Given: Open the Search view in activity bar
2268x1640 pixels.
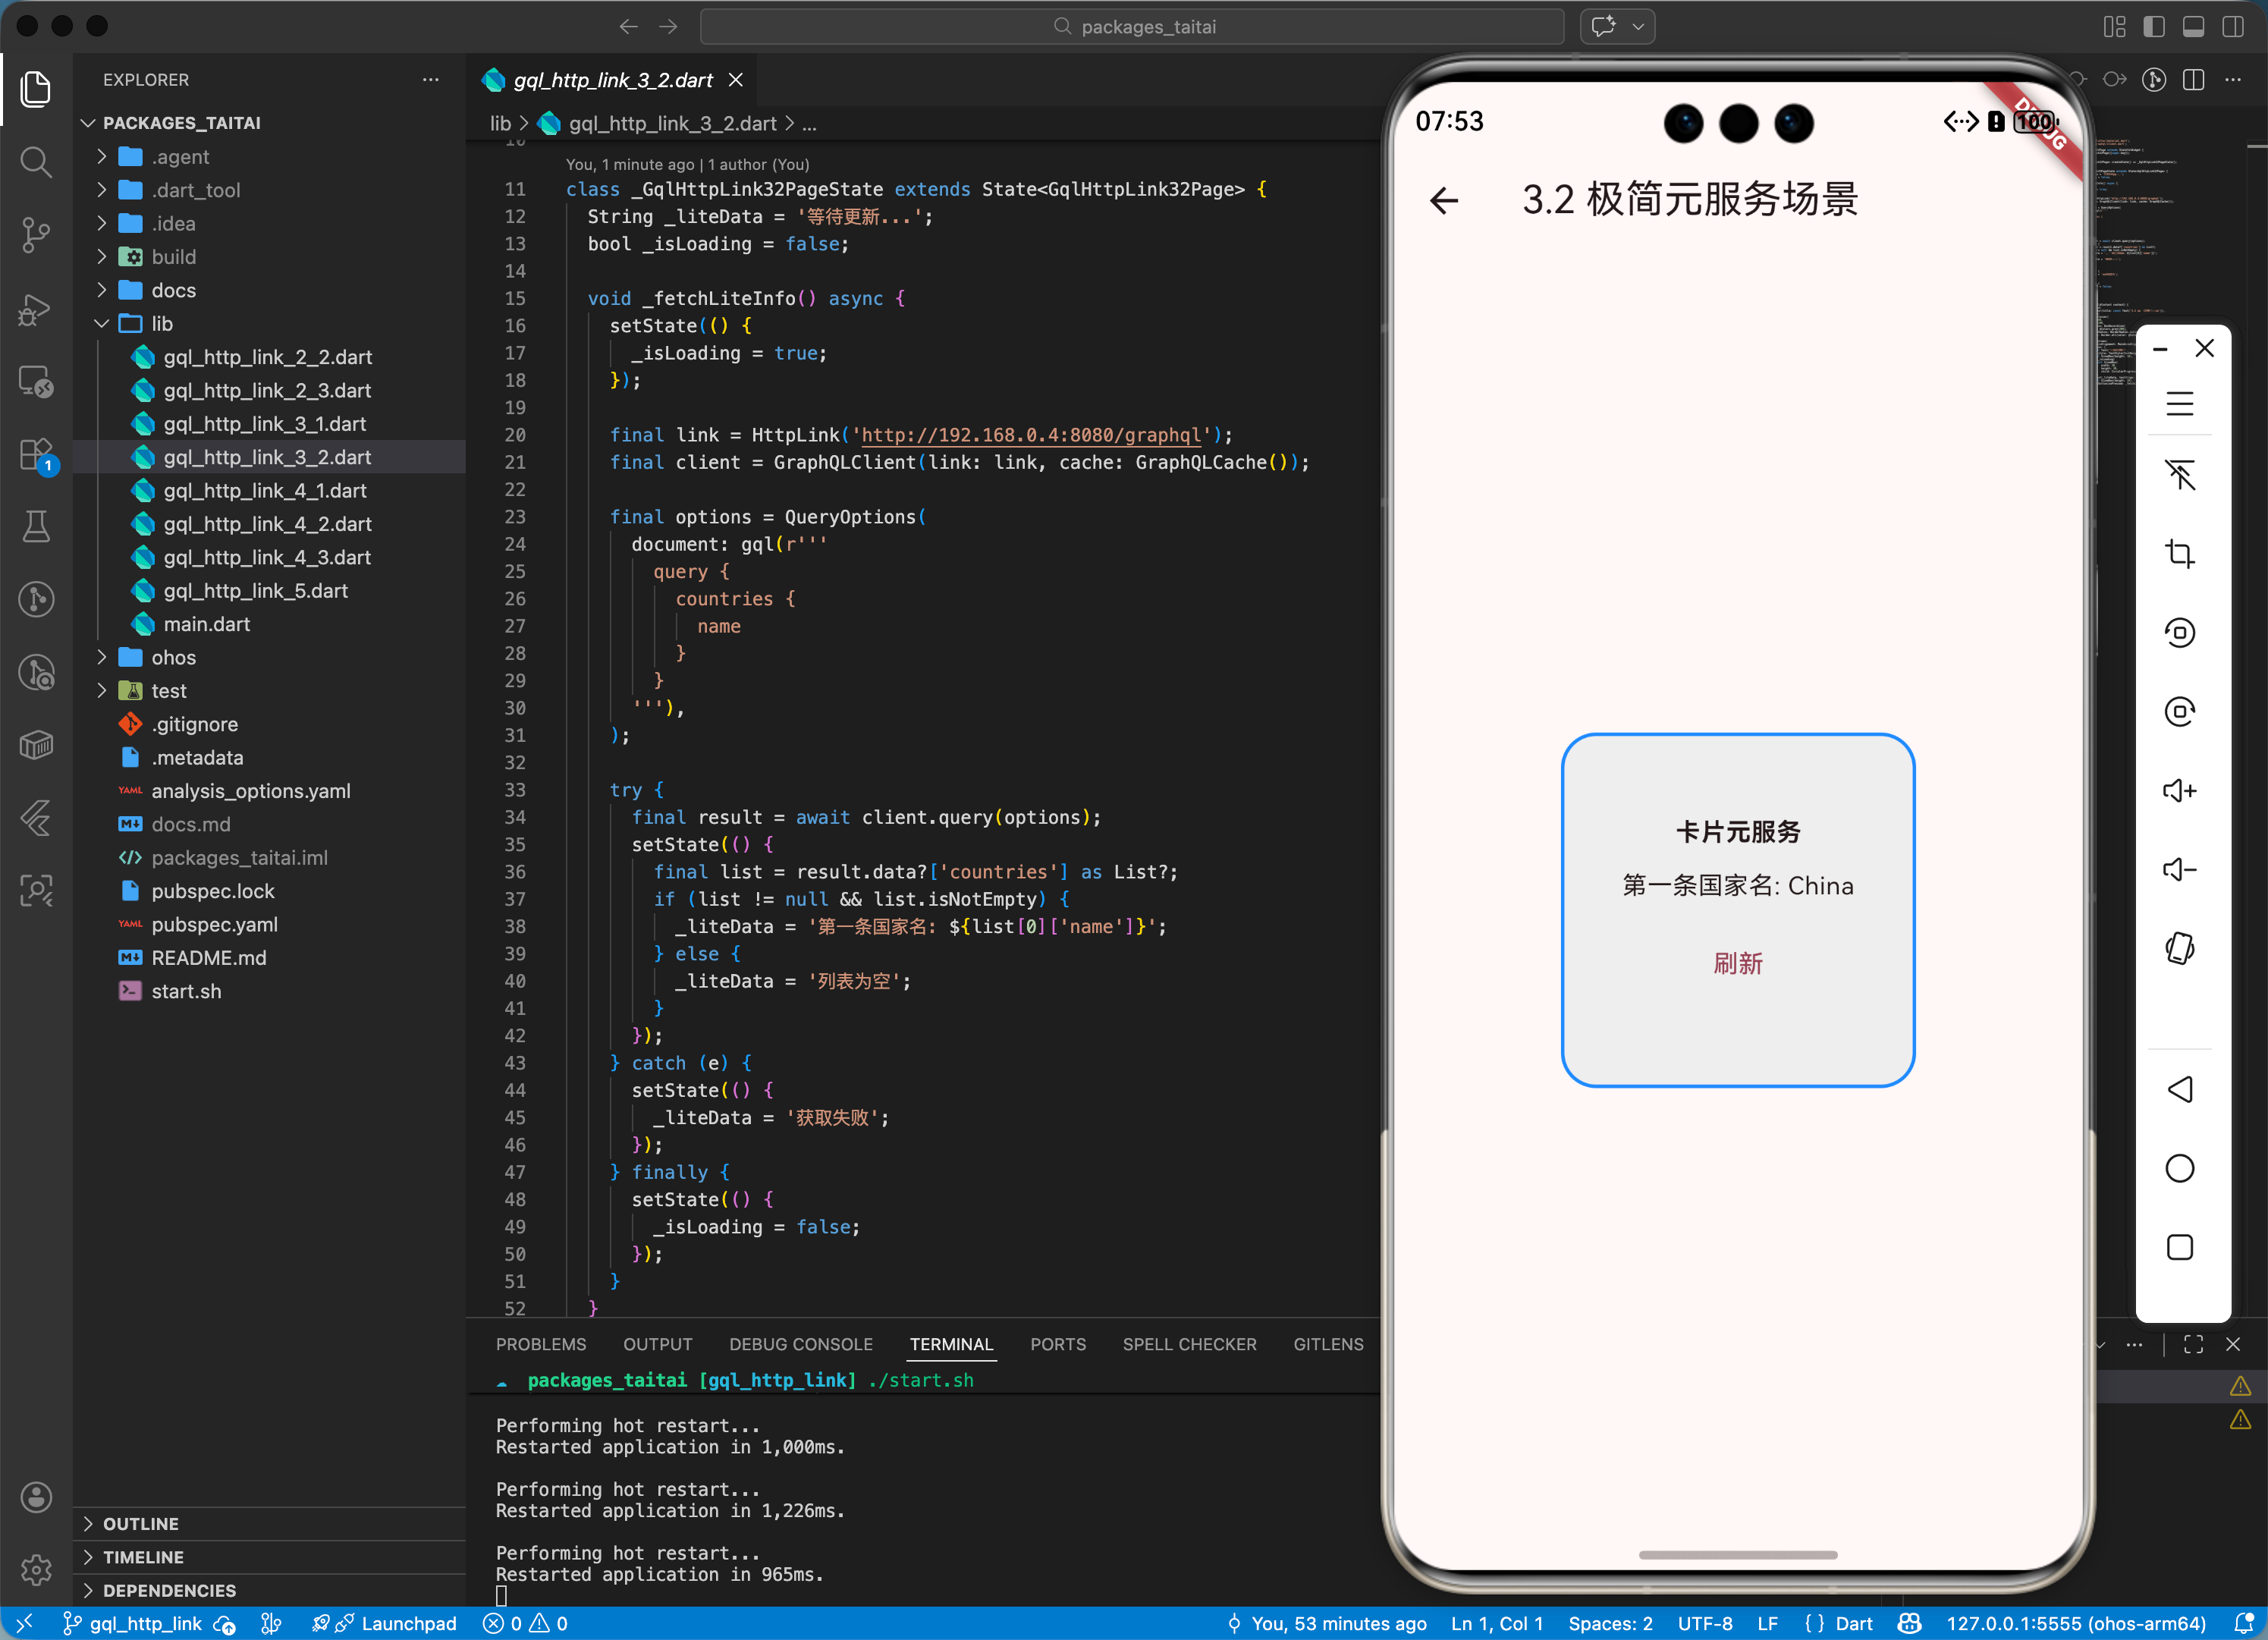Looking at the screenshot, I should [36, 162].
